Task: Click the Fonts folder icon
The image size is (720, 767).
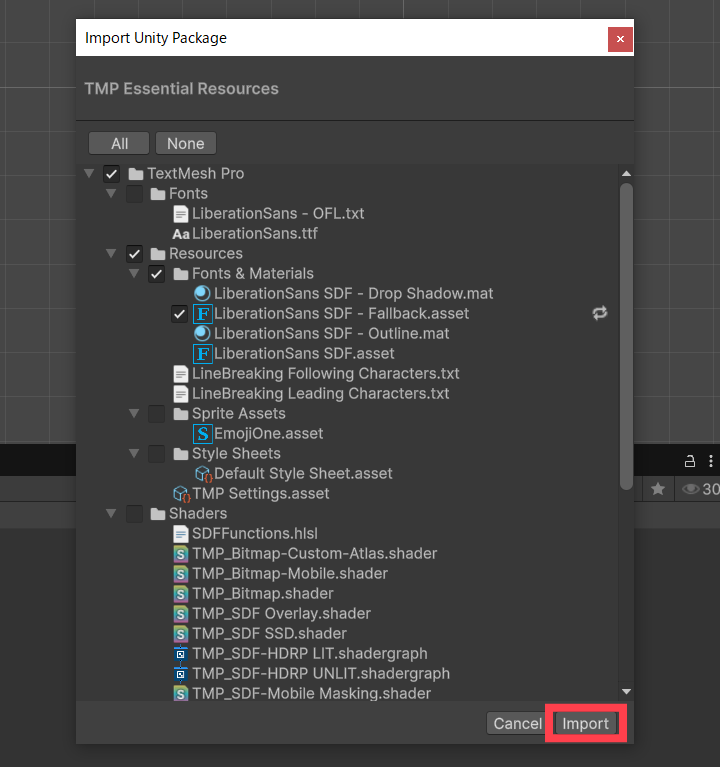Action: point(158,194)
